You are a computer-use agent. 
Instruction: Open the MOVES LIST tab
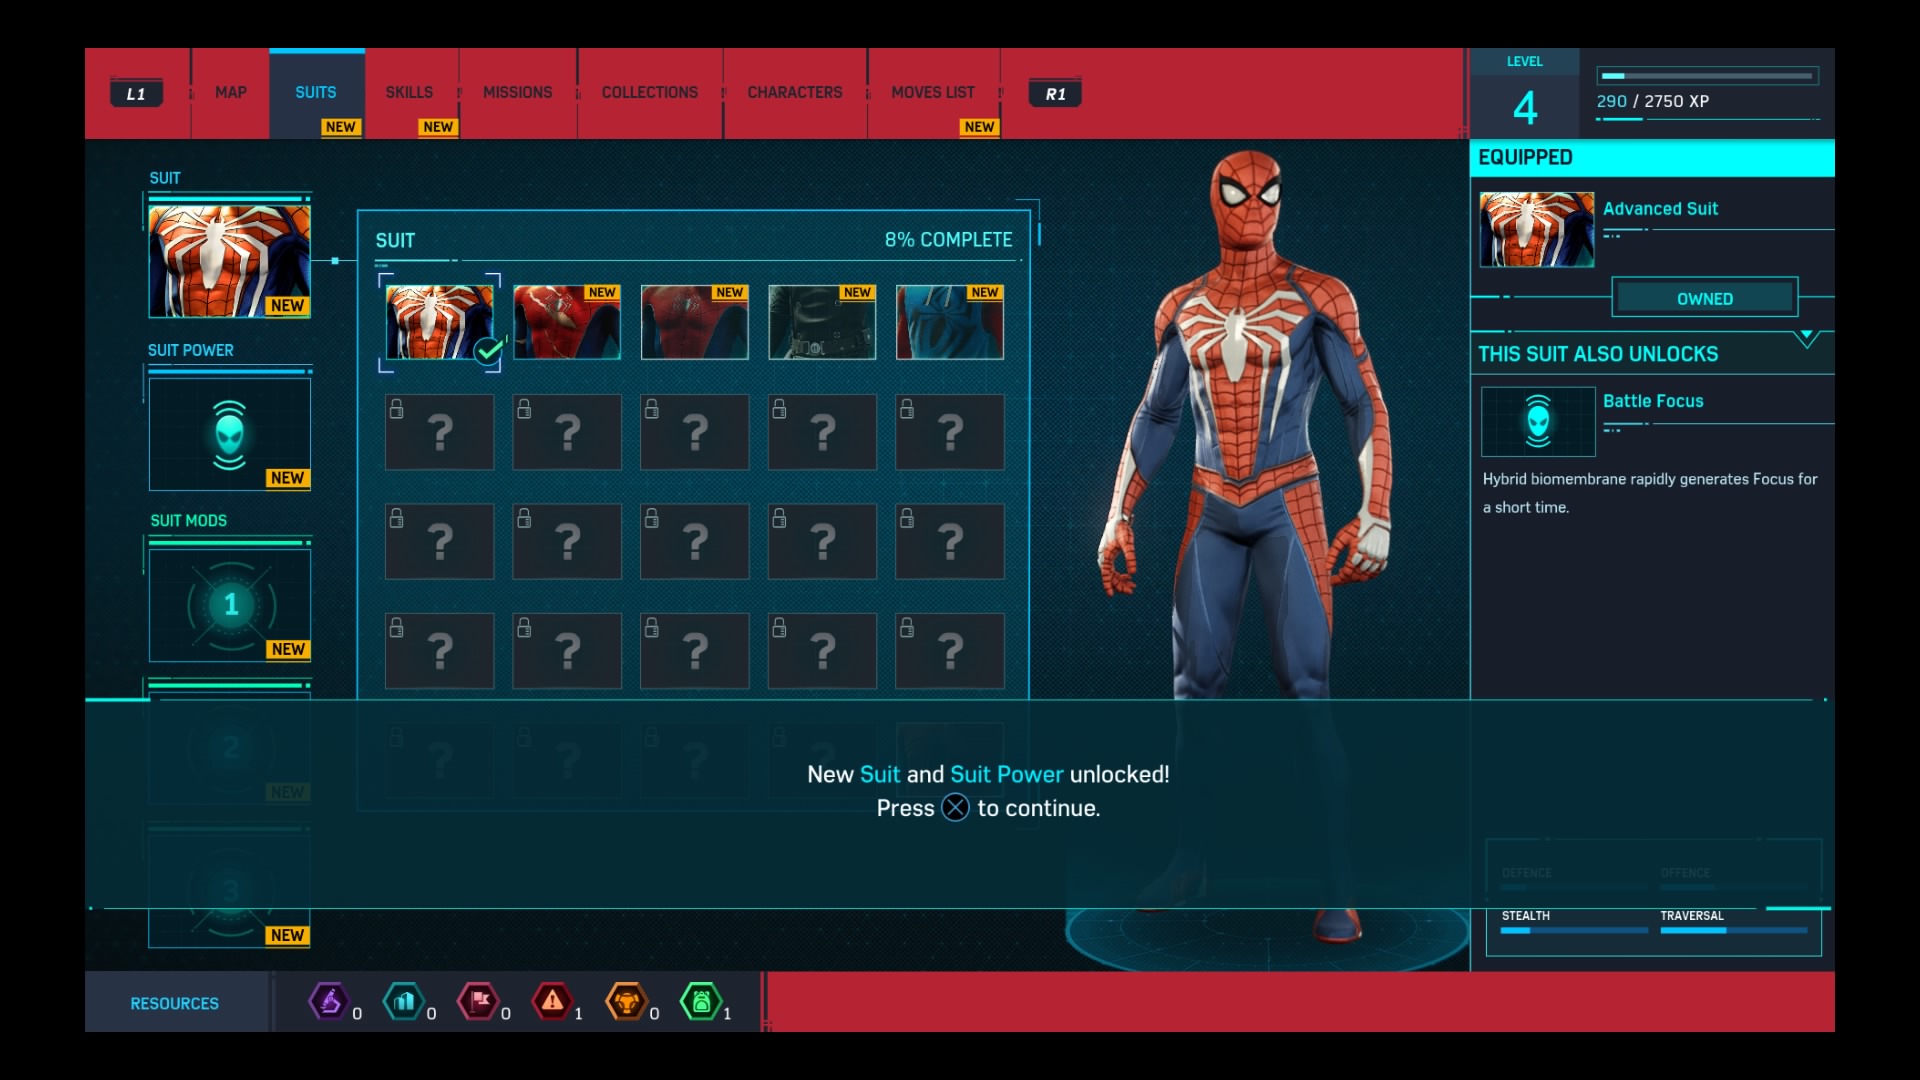click(x=933, y=92)
